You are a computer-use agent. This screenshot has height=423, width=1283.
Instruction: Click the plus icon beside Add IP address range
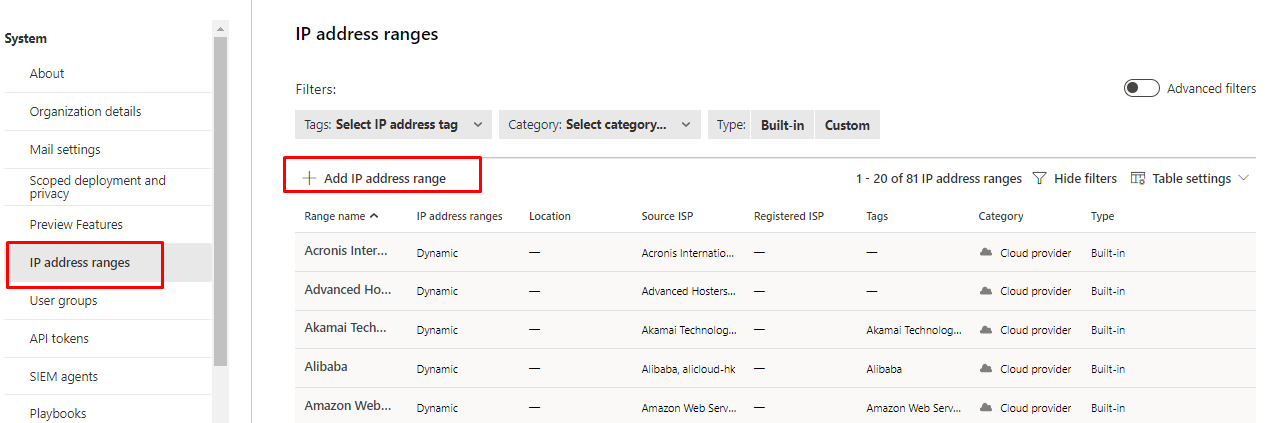coord(309,178)
